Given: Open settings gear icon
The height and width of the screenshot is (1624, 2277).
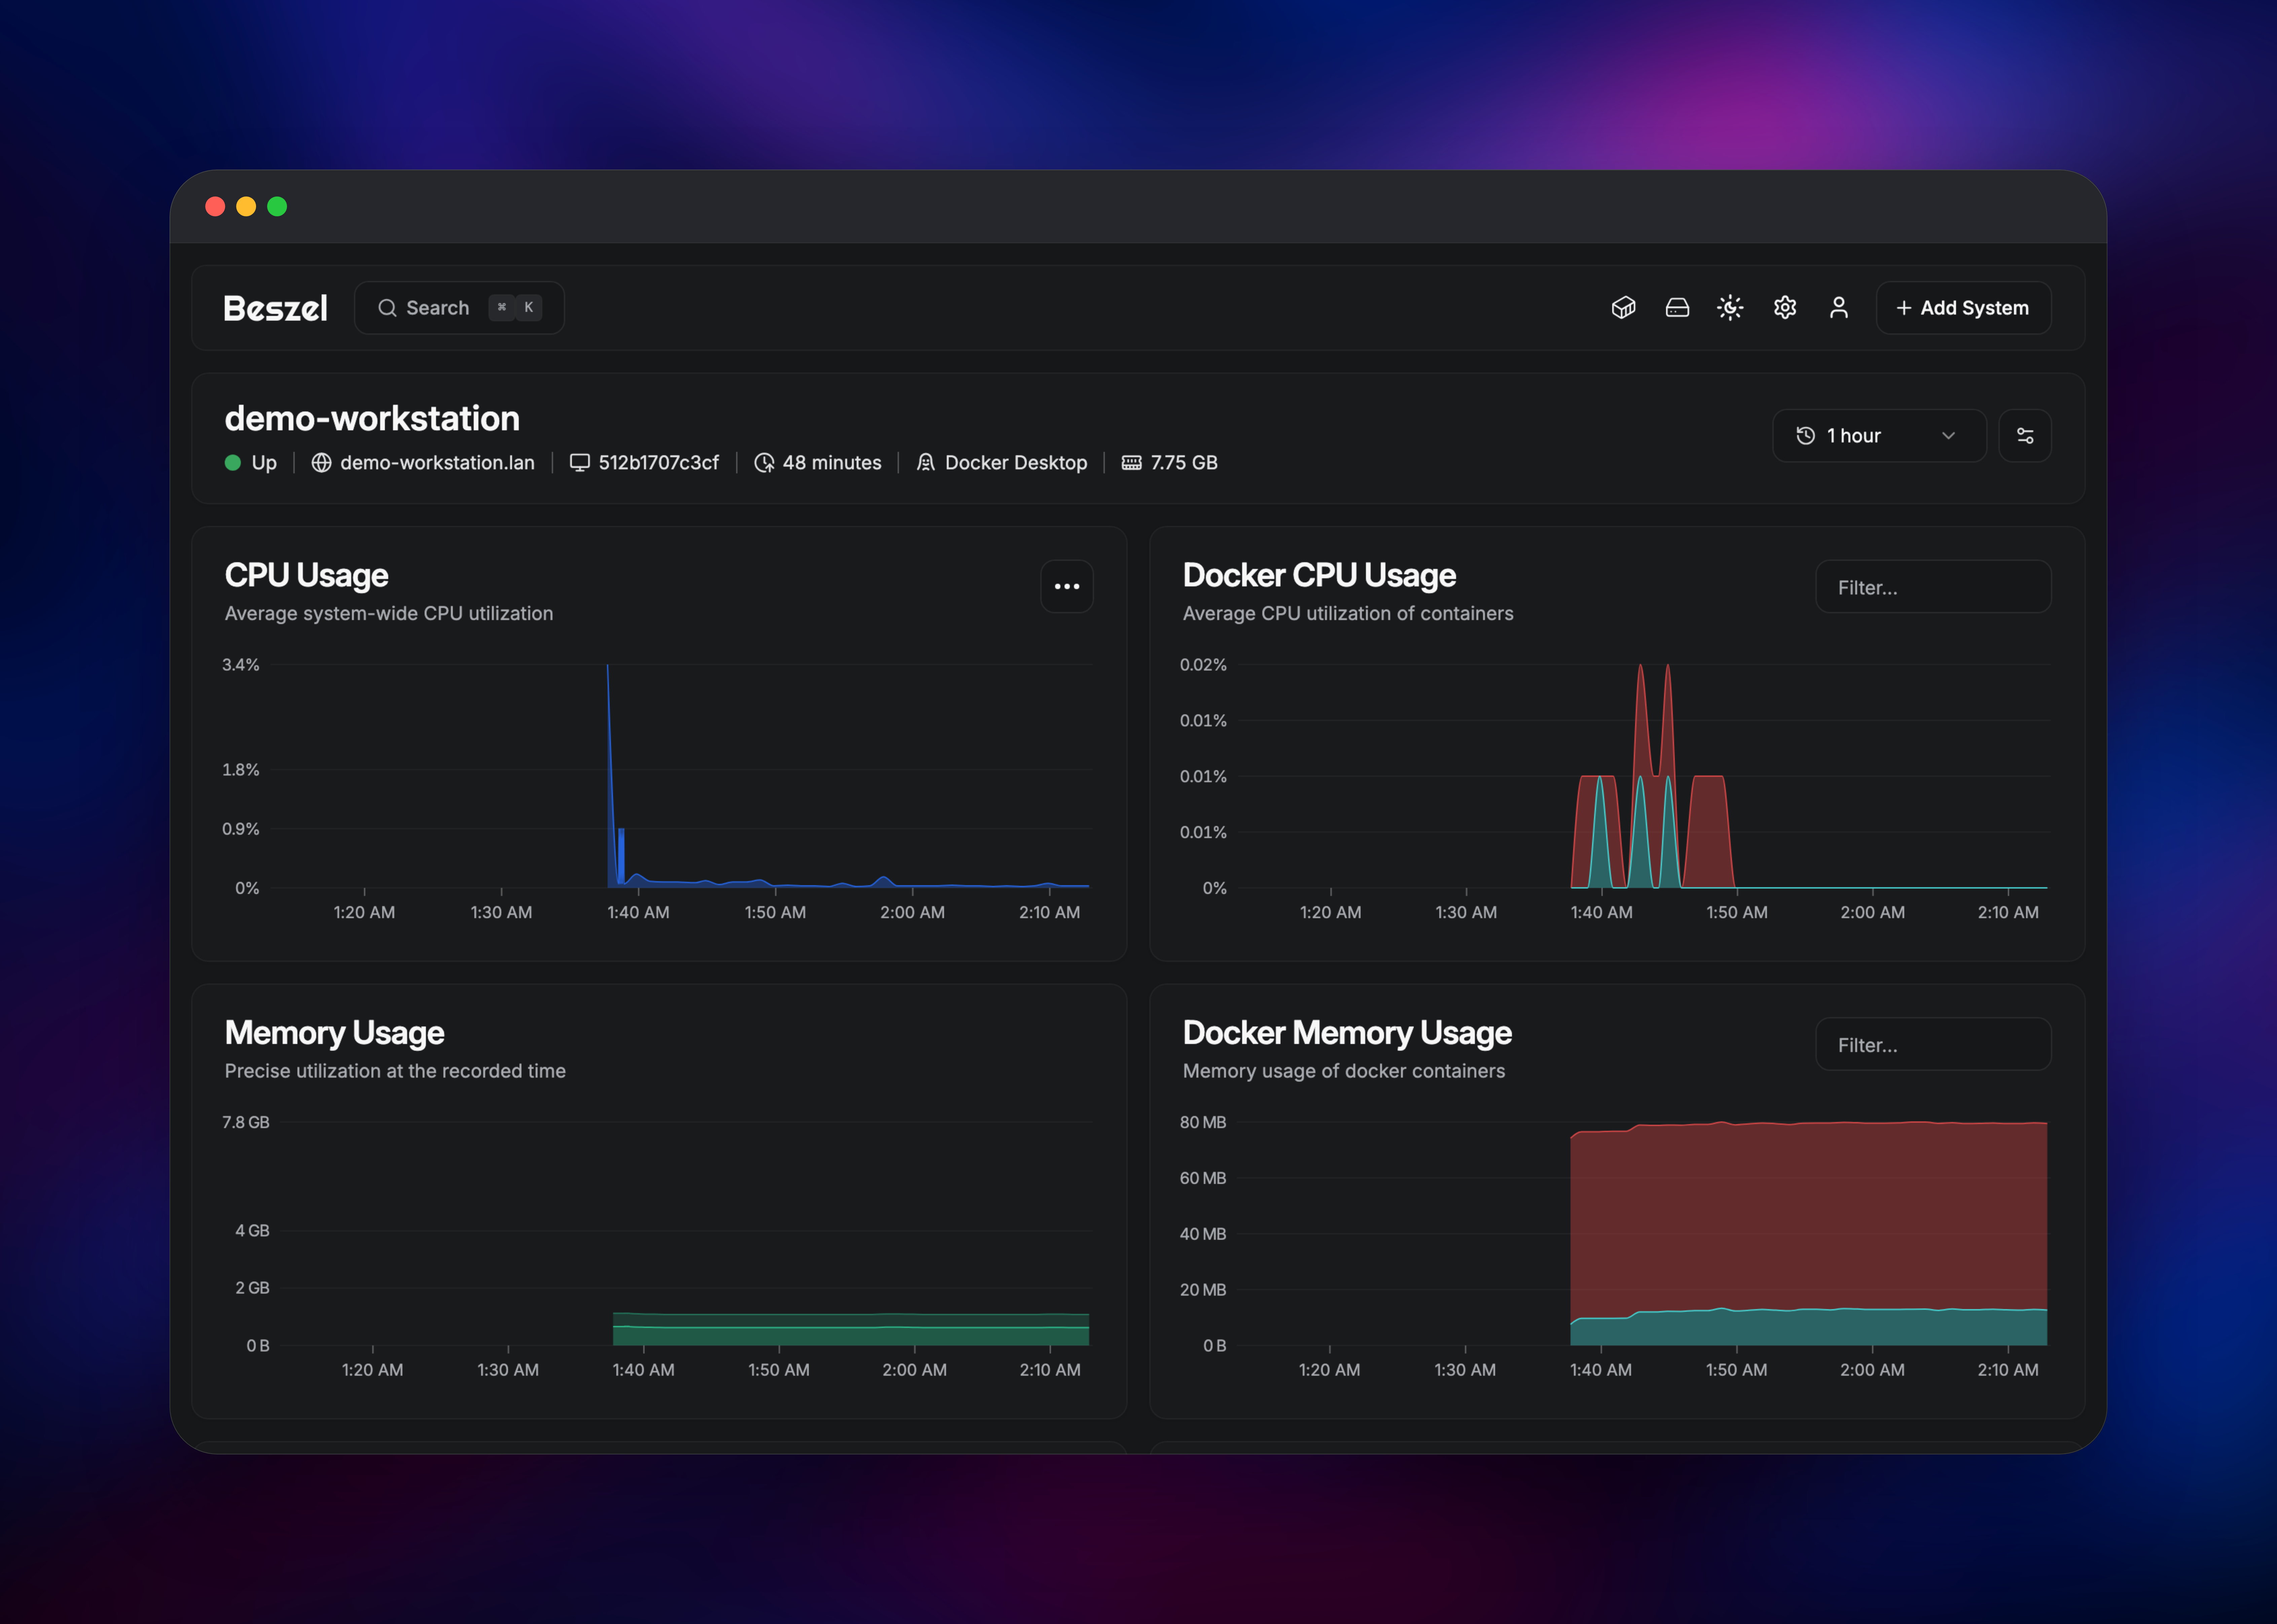Looking at the screenshot, I should point(1785,308).
